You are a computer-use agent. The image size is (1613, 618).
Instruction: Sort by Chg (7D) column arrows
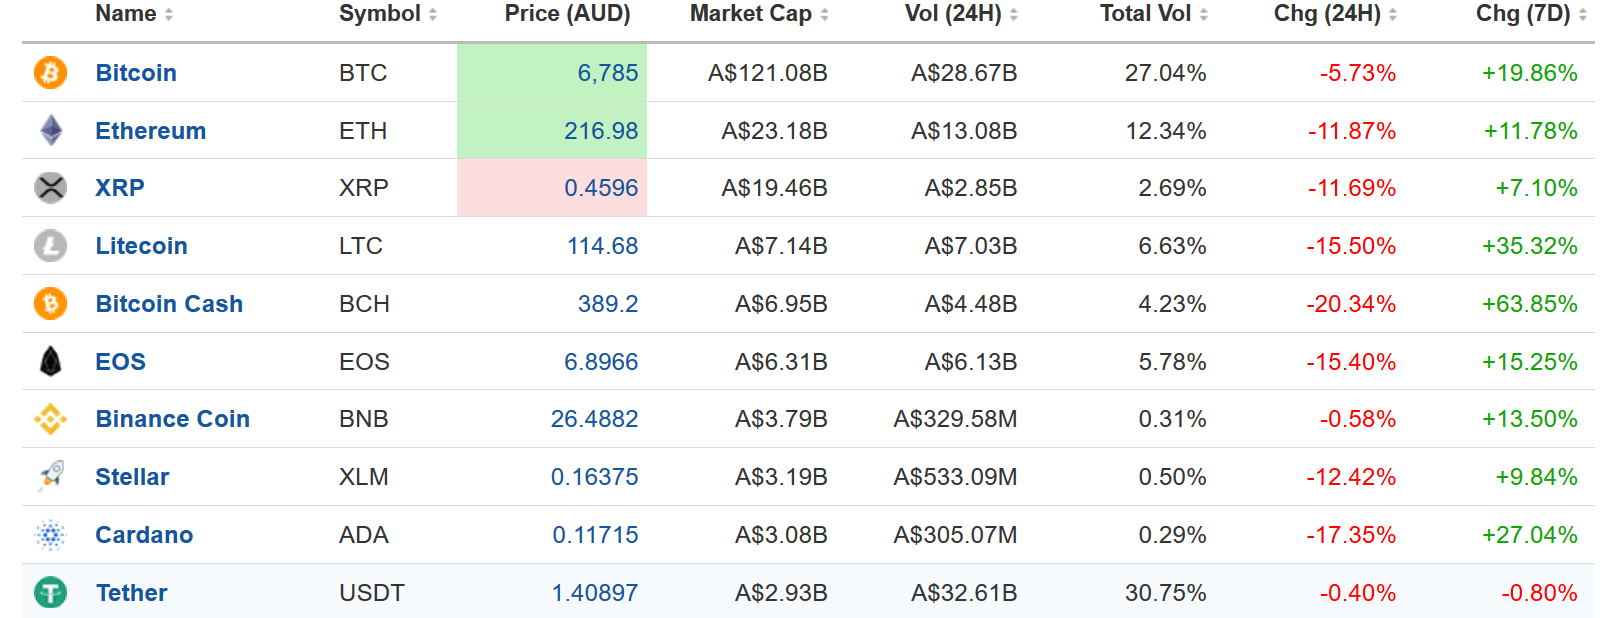(x=1583, y=14)
